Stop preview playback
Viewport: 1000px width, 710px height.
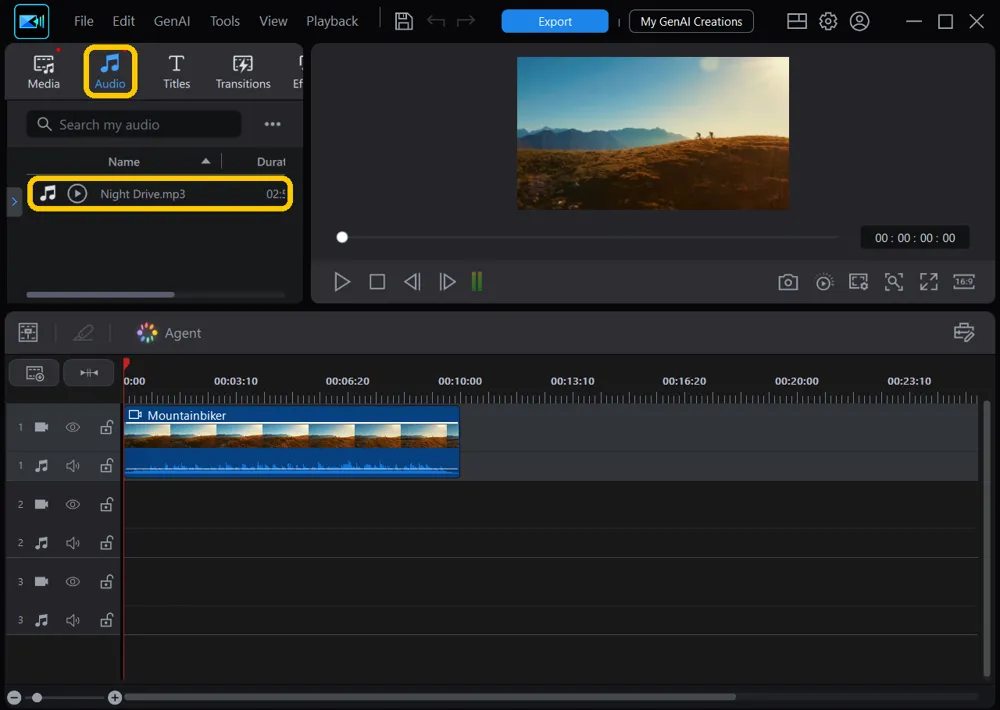(x=378, y=281)
